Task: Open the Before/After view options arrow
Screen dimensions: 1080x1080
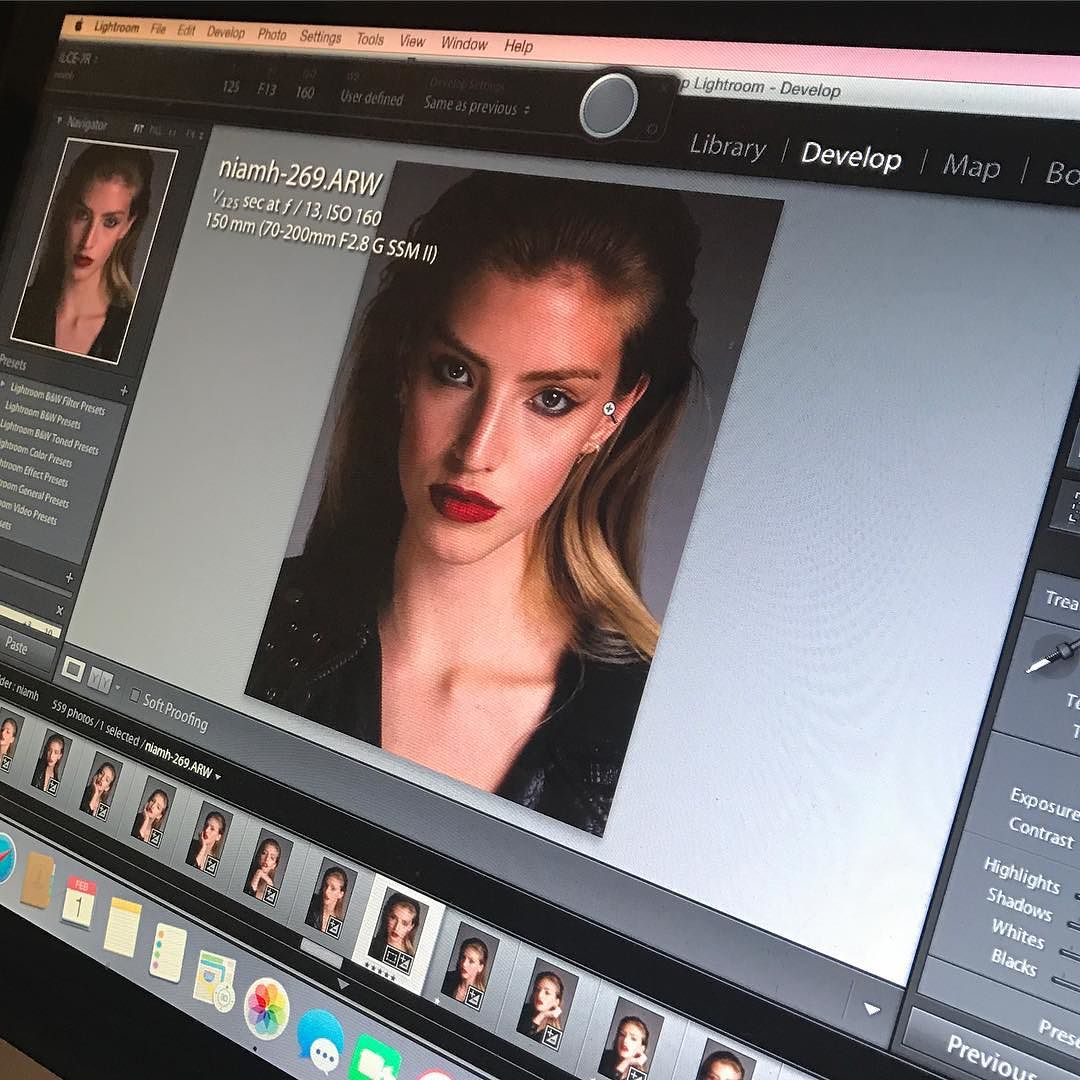Action: coord(118,687)
